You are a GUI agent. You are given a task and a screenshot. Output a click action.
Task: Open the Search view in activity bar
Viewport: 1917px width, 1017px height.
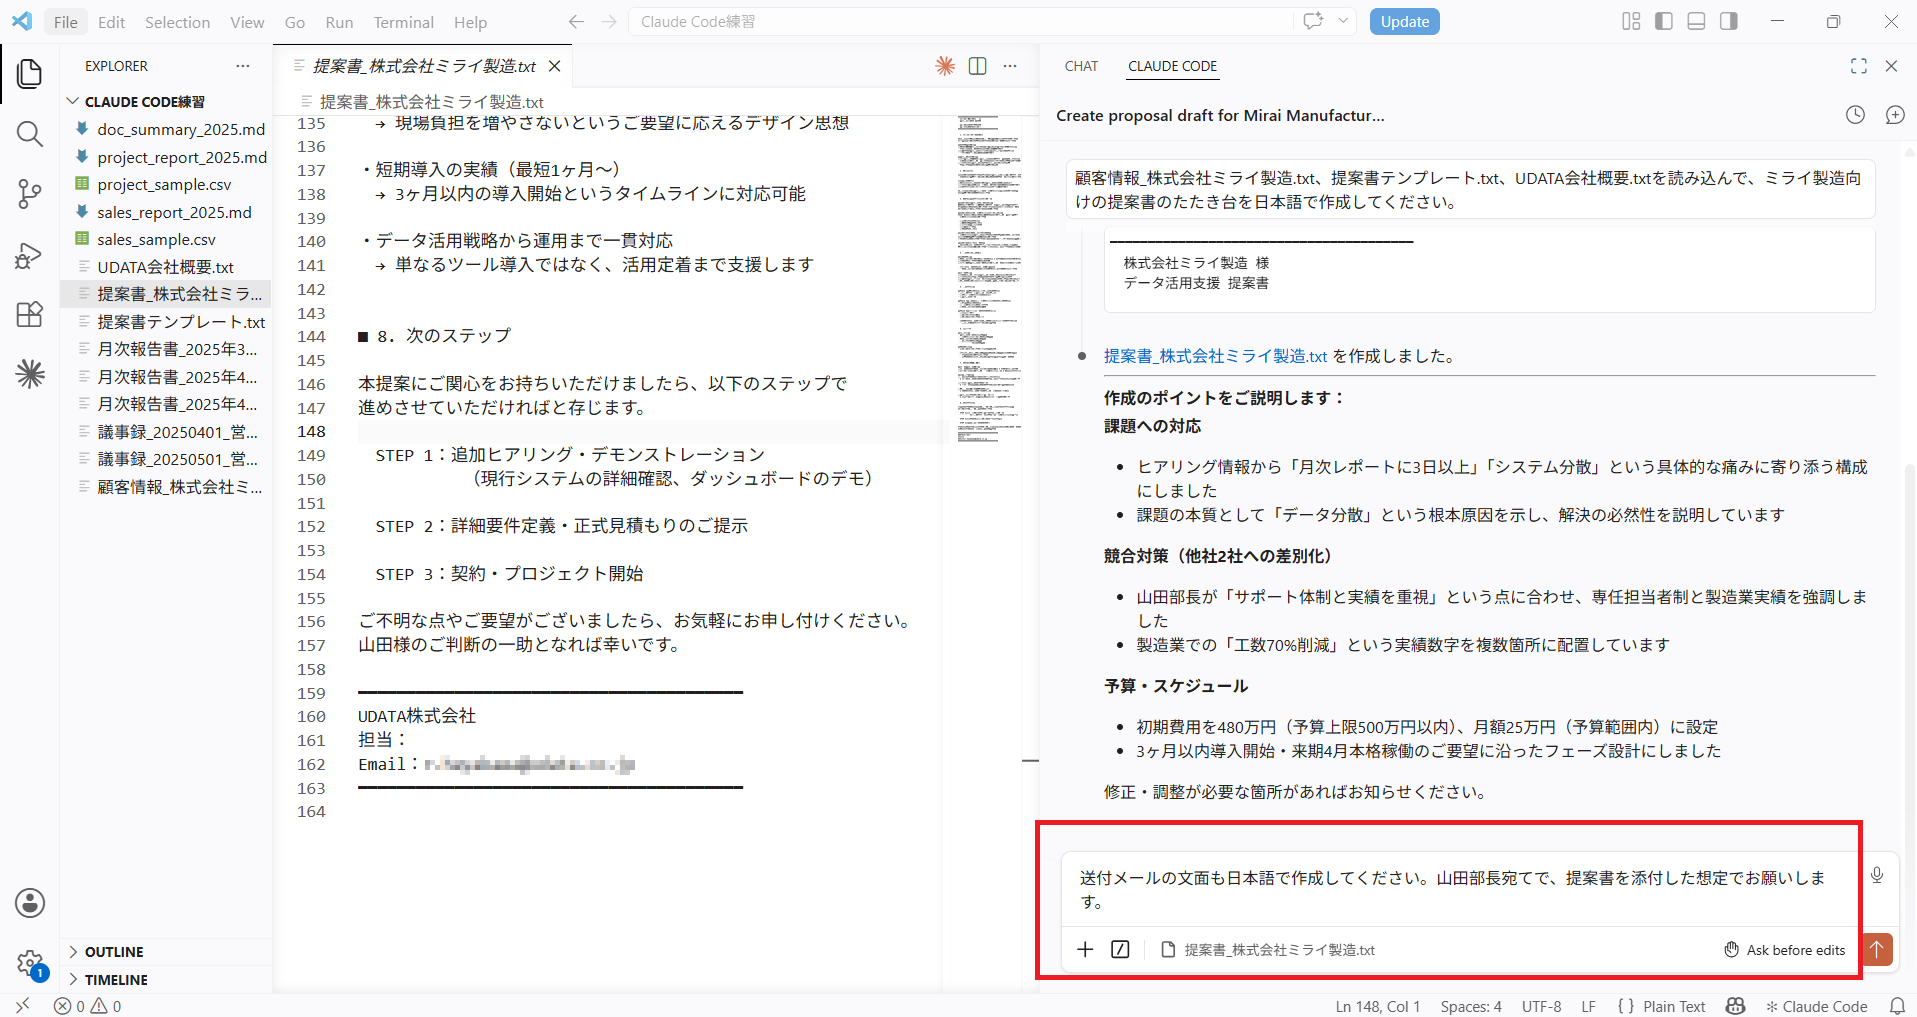(30, 133)
